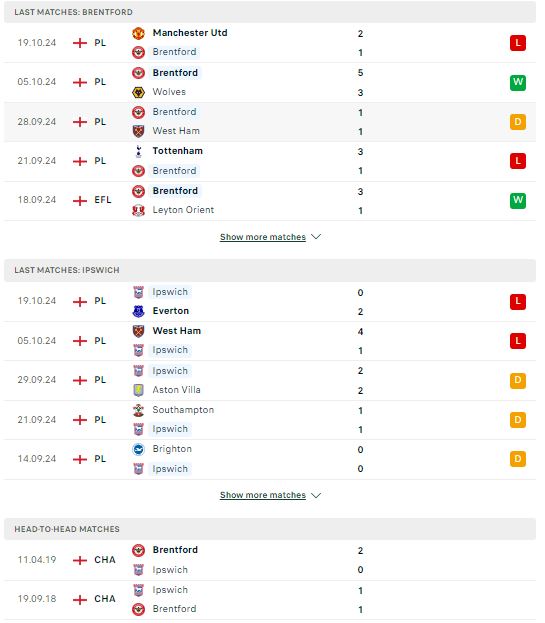Open Brentford vs West Ham 28.09.24 match
545x623 pixels.
point(270,122)
